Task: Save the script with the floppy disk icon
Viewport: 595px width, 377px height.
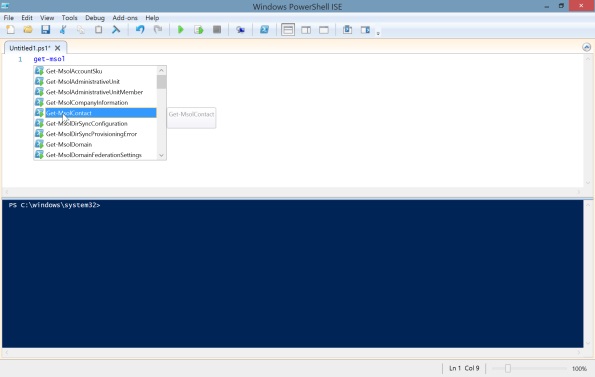Action: coord(46,30)
